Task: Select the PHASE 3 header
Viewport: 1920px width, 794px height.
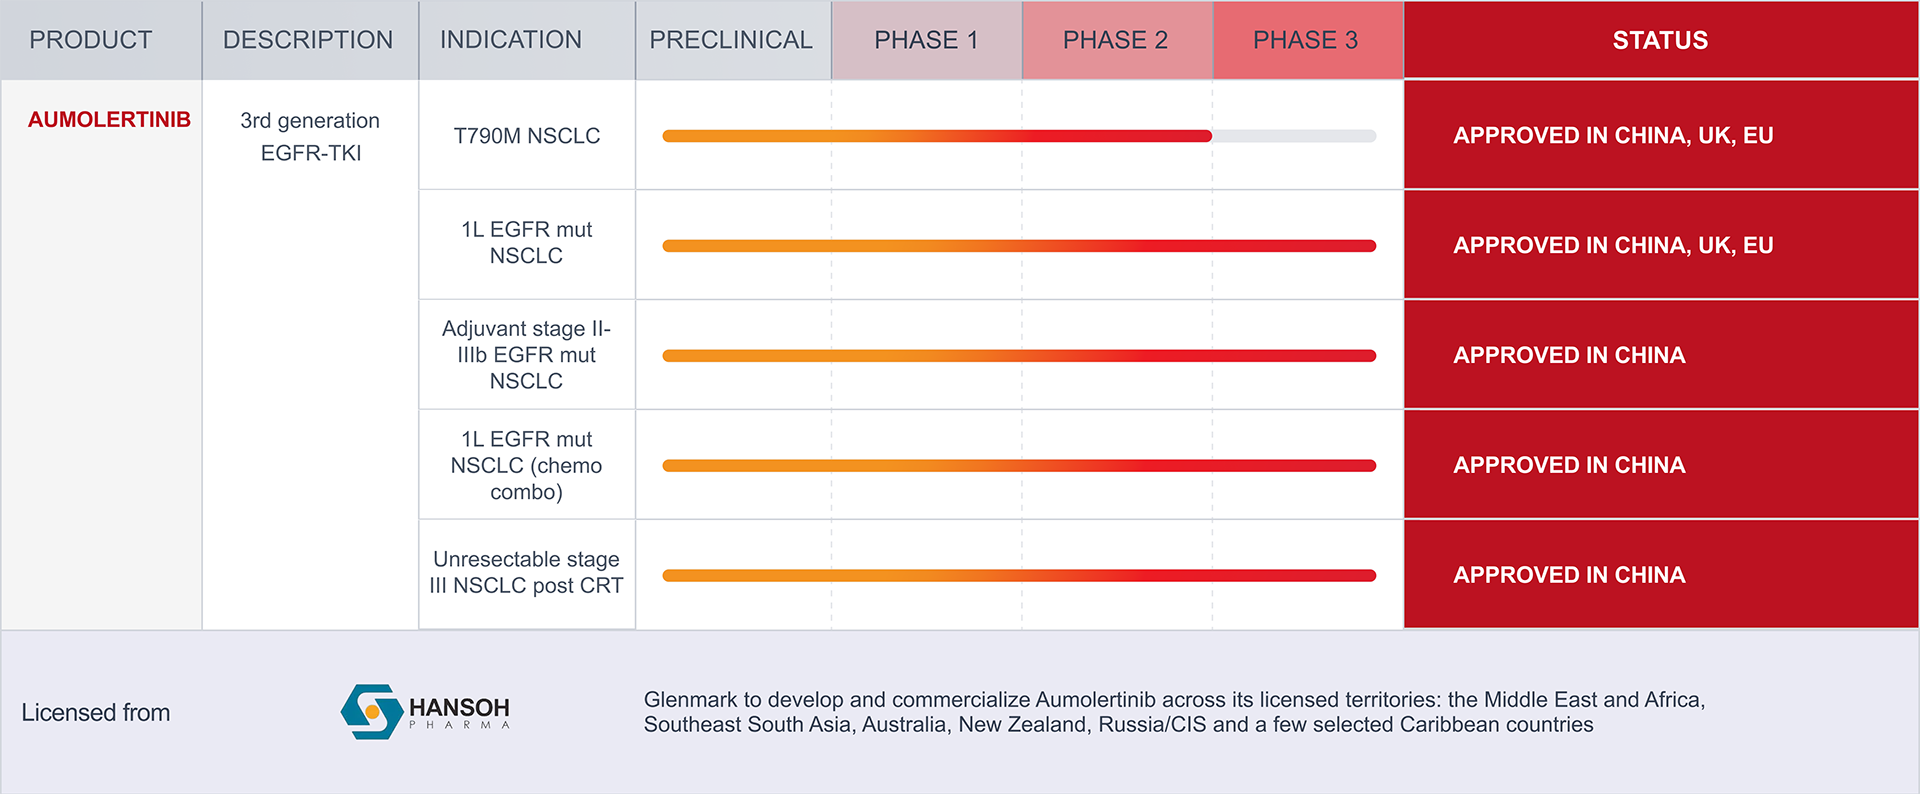Action: click(x=1305, y=40)
